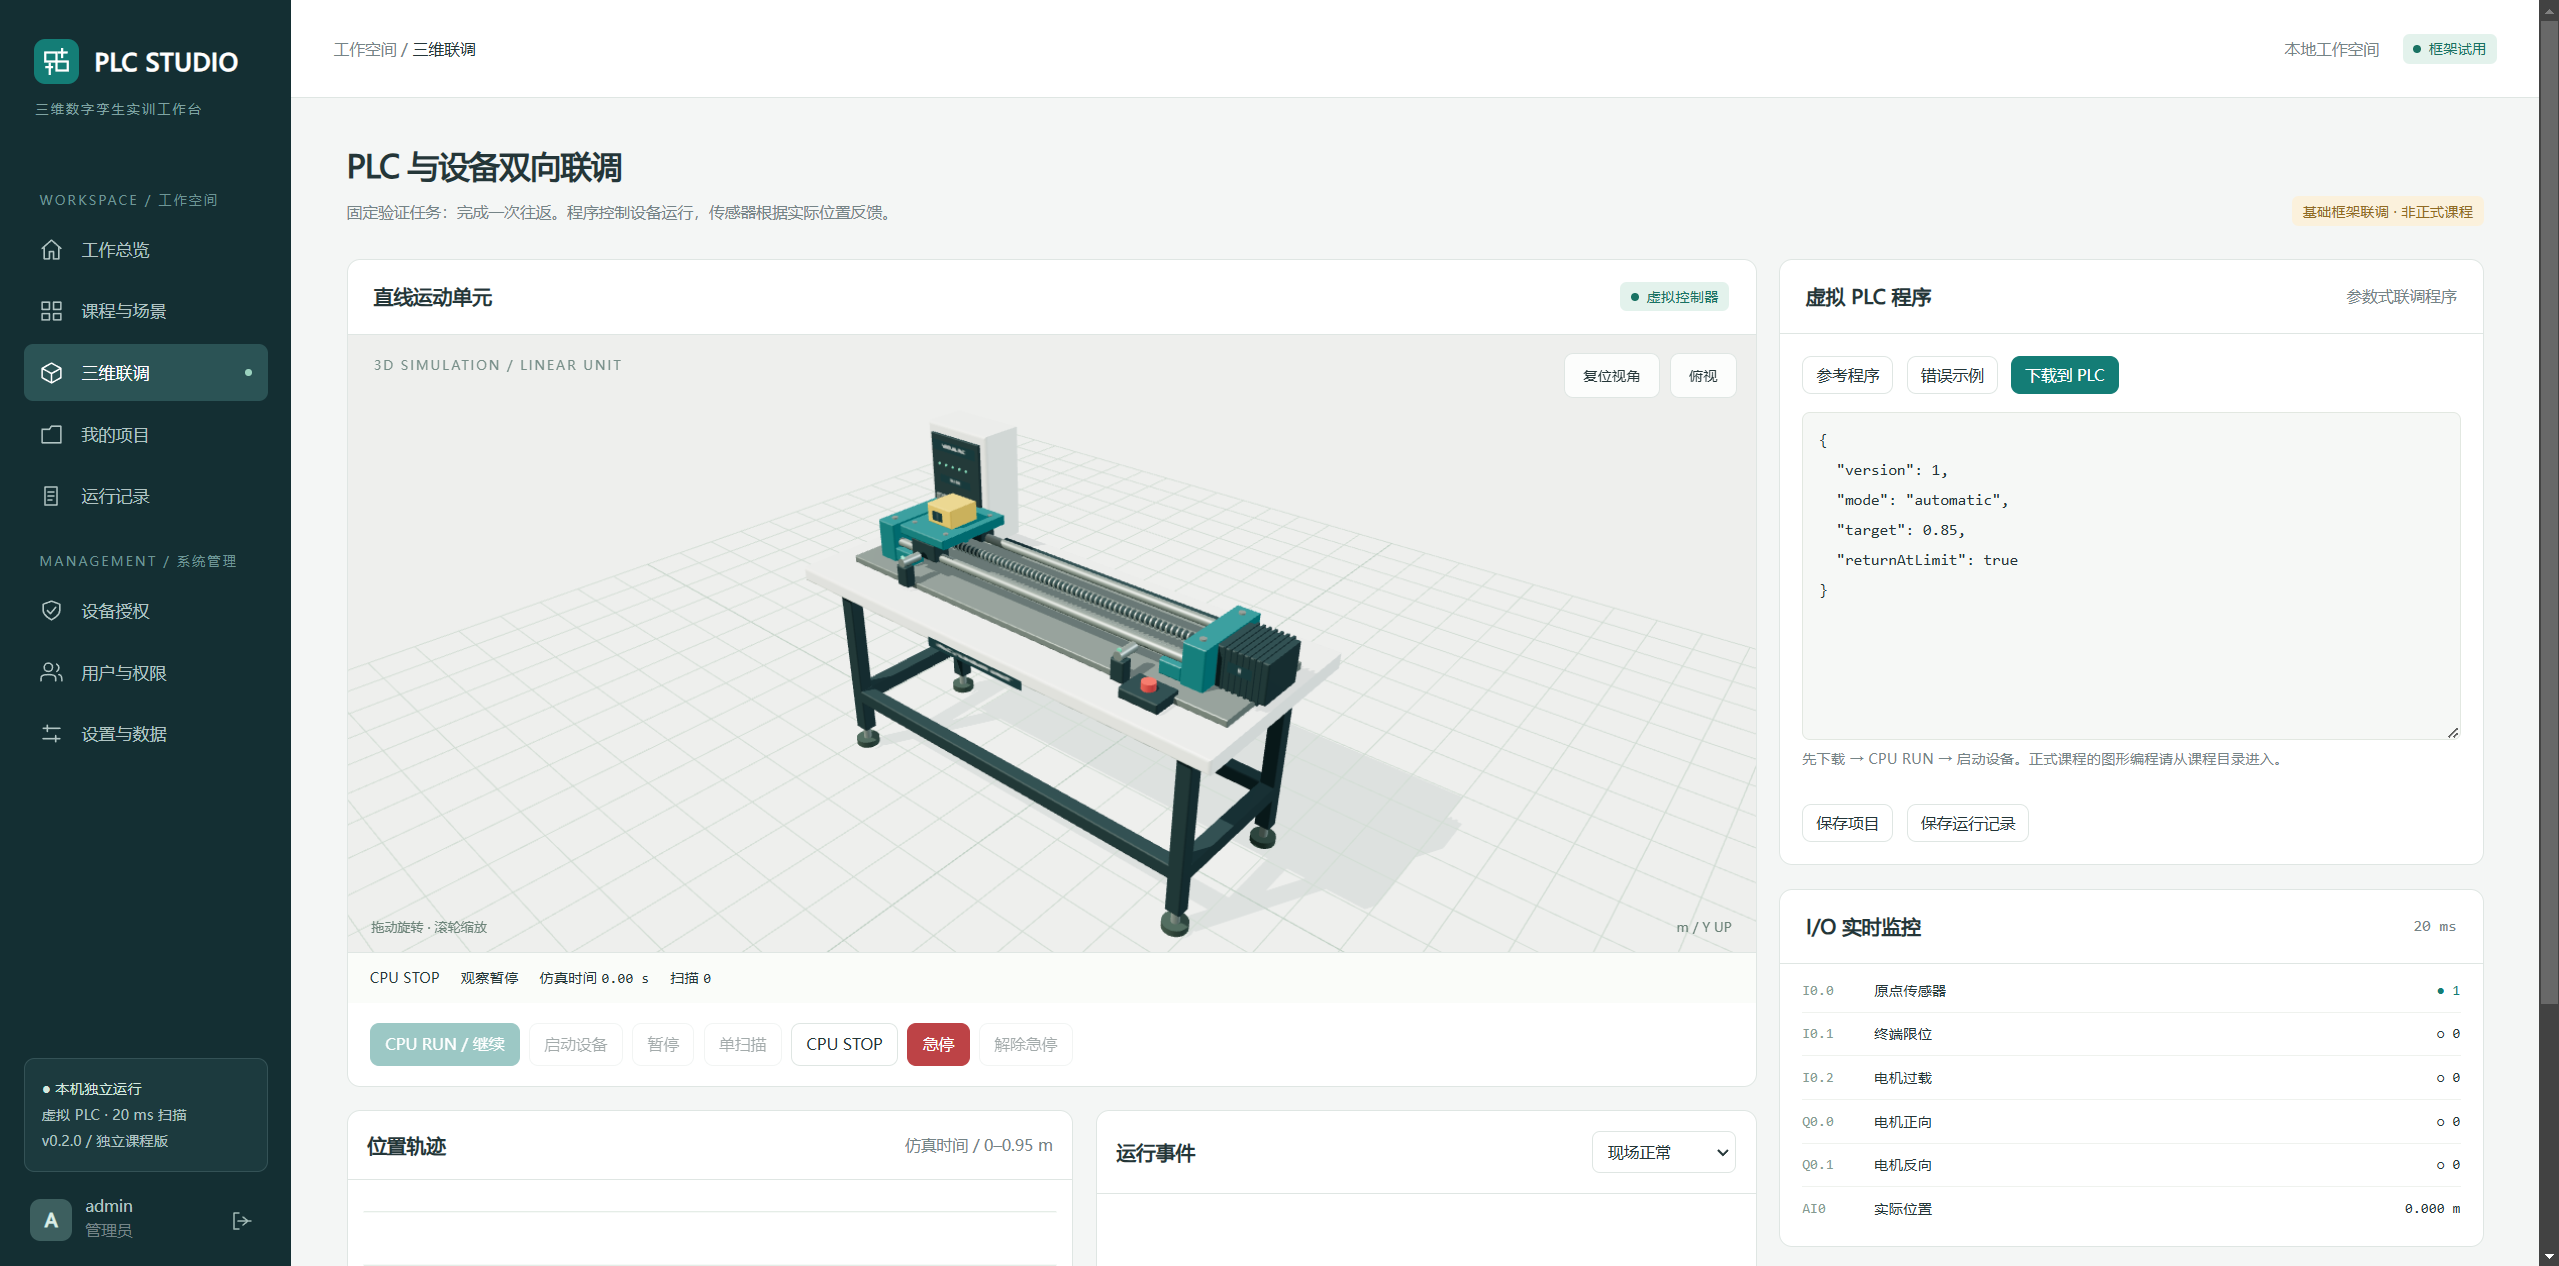Click the logout icon beside admin

241,1220
